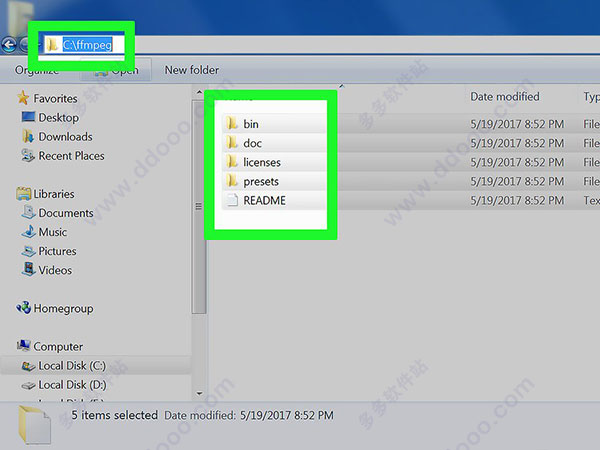The width and height of the screenshot is (600, 450).
Task: Click the sidebar scrollbar down arrow
Action: click(199, 393)
